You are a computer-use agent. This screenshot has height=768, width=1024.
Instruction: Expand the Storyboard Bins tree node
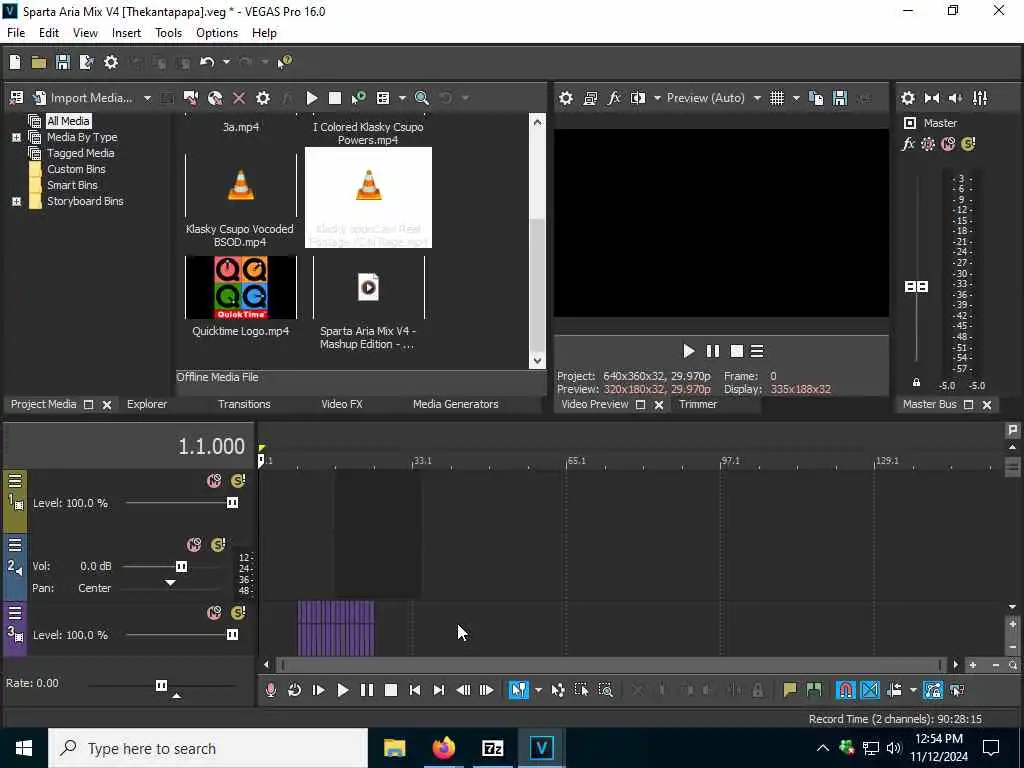tap(16, 201)
